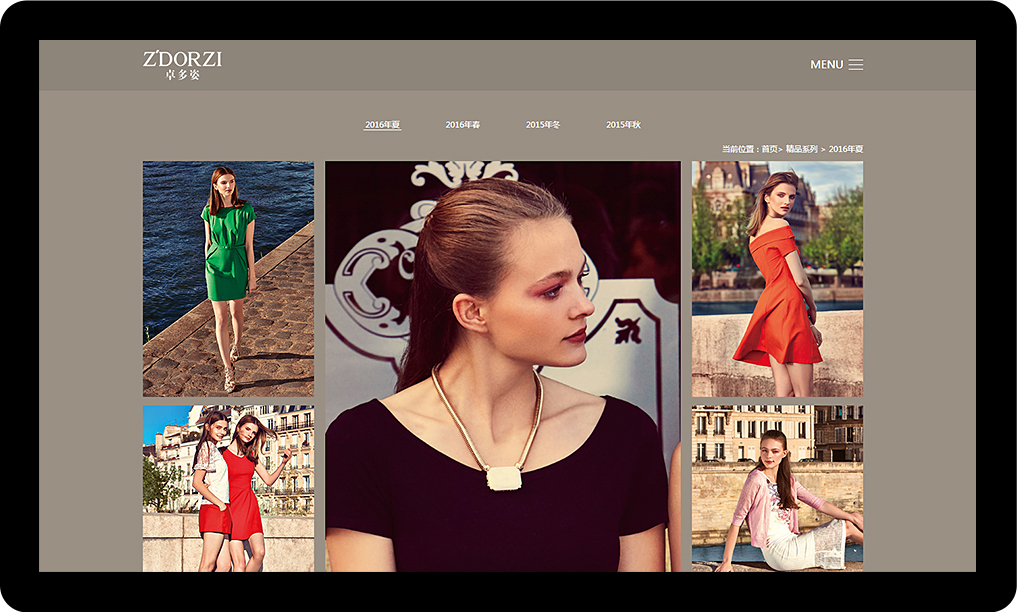
Task: Click the 首页 breadcrumb link
Action: coord(769,149)
